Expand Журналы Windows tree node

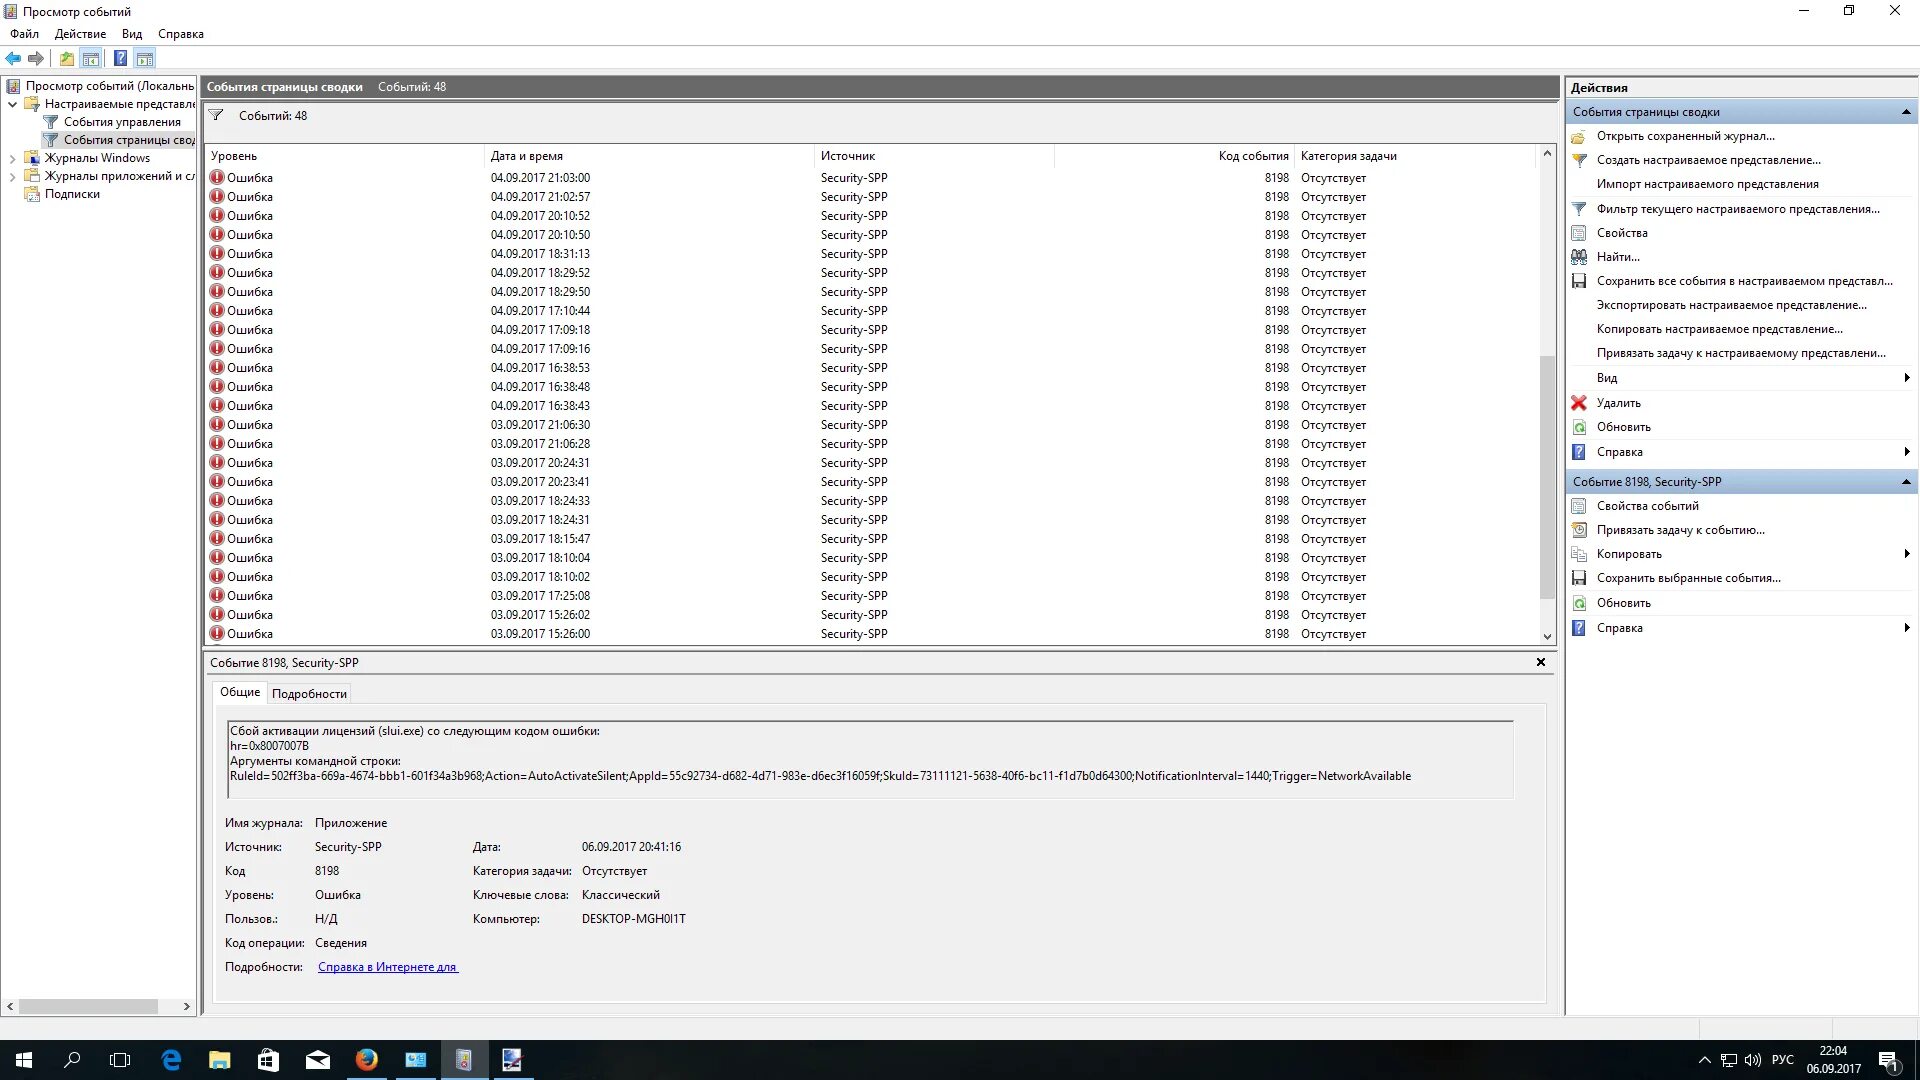pyautogui.click(x=12, y=158)
